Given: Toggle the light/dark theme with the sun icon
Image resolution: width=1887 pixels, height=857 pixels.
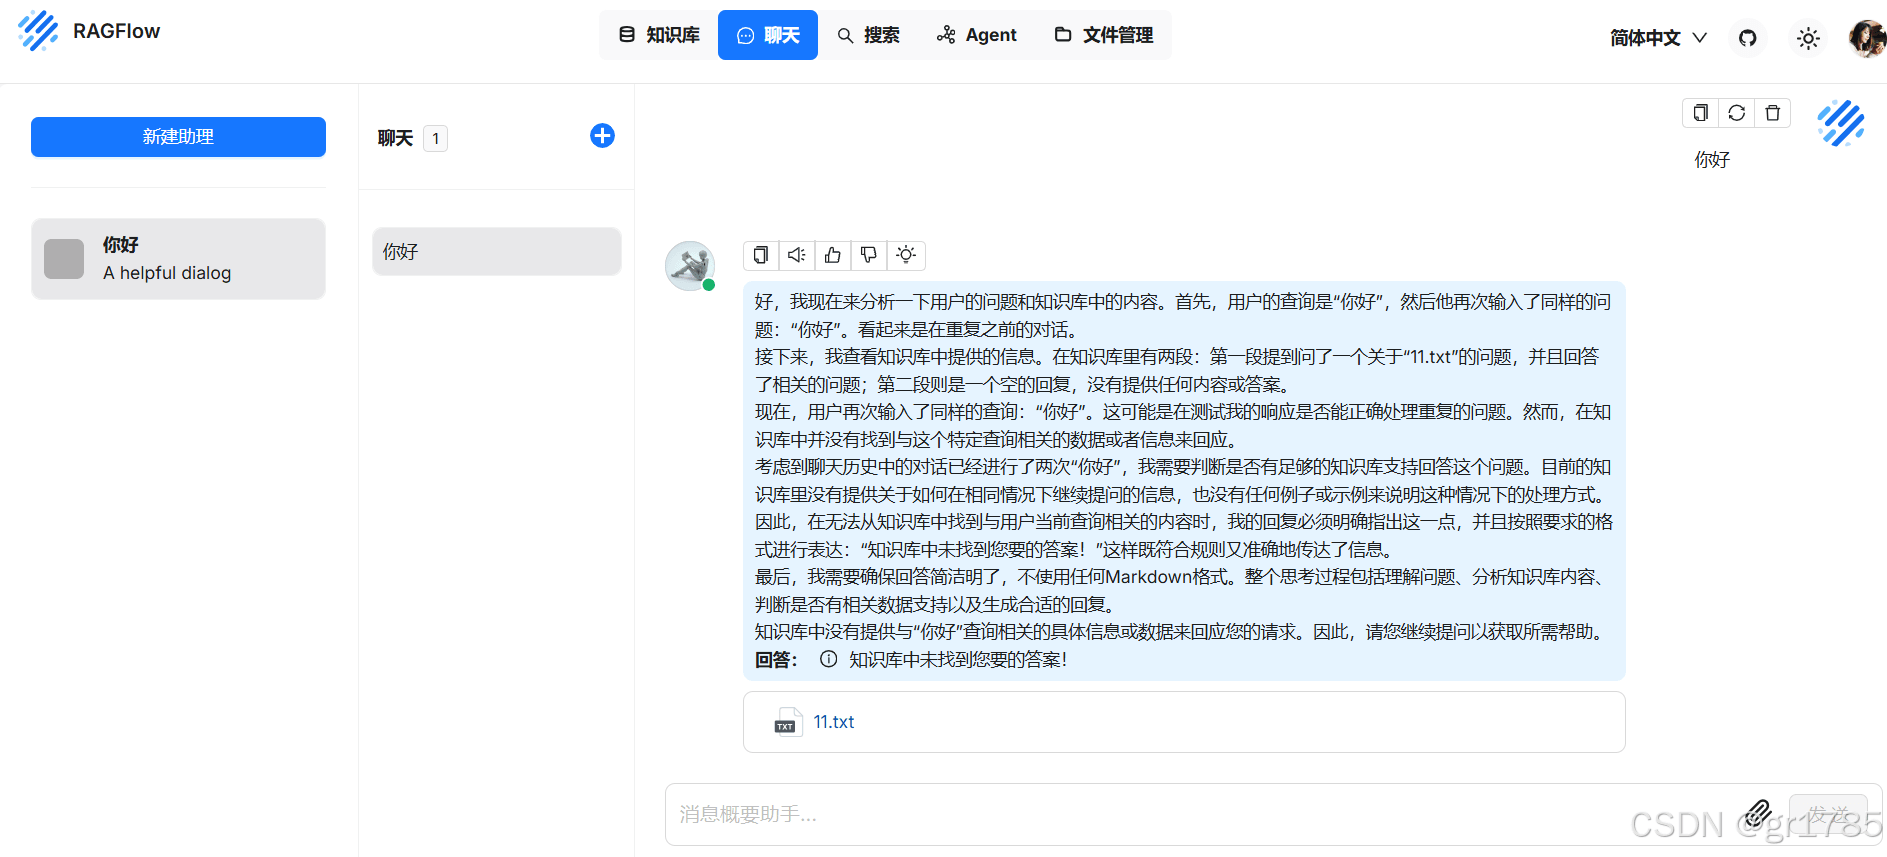Looking at the screenshot, I should tap(1808, 38).
